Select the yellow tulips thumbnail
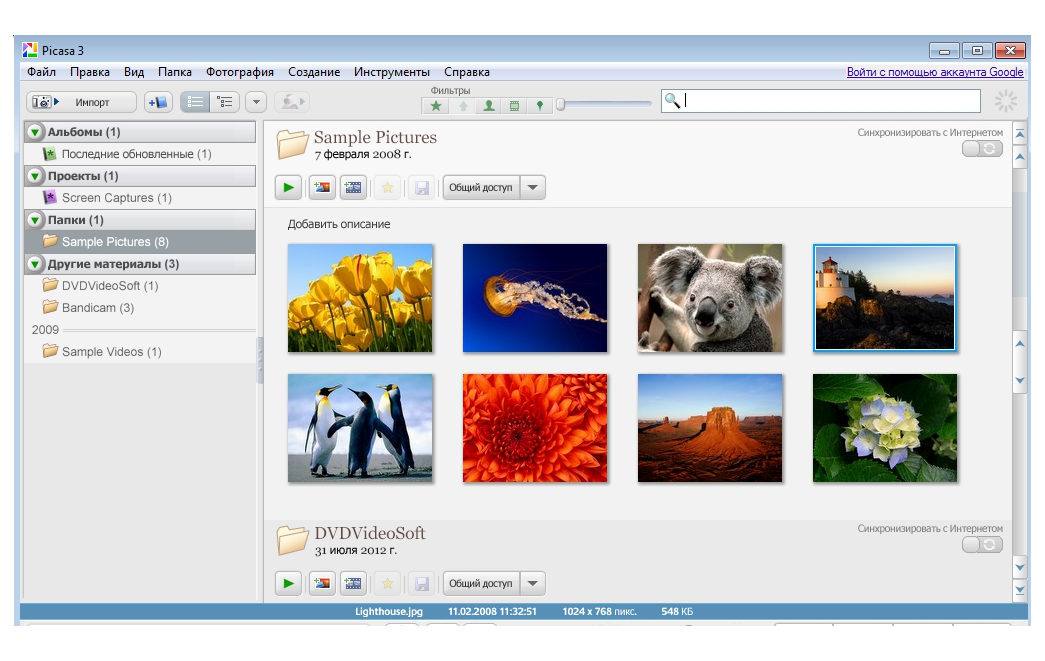Viewport: 1045px width, 661px height. 360,298
